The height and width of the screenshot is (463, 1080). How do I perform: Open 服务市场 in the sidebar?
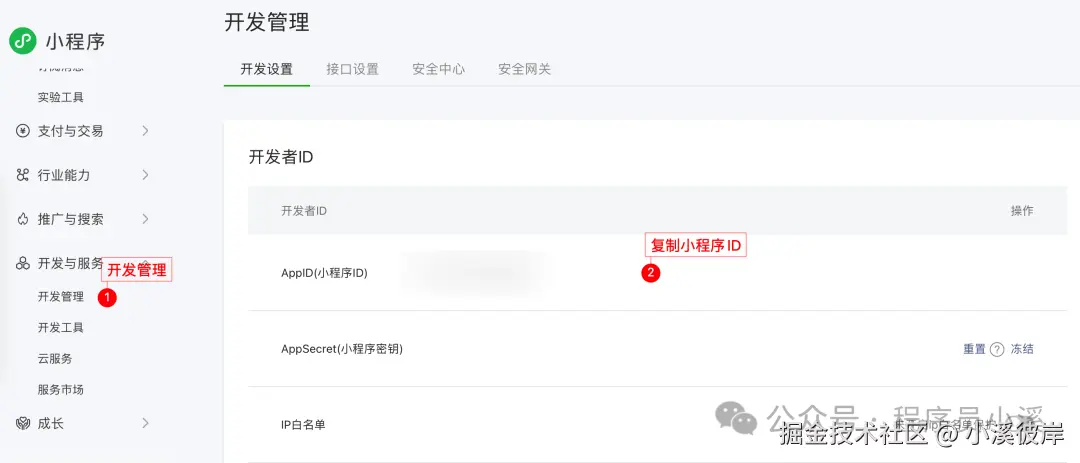tap(61, 390)
